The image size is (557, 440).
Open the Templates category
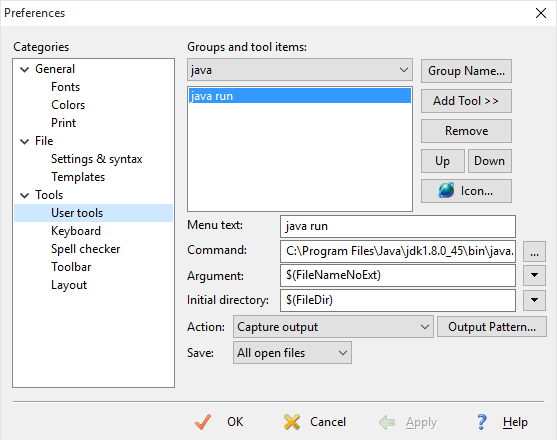[78, 177]
